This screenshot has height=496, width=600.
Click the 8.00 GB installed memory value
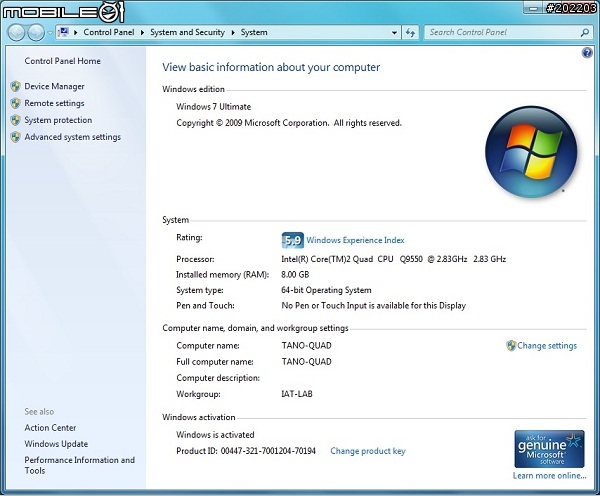point(295,275)
